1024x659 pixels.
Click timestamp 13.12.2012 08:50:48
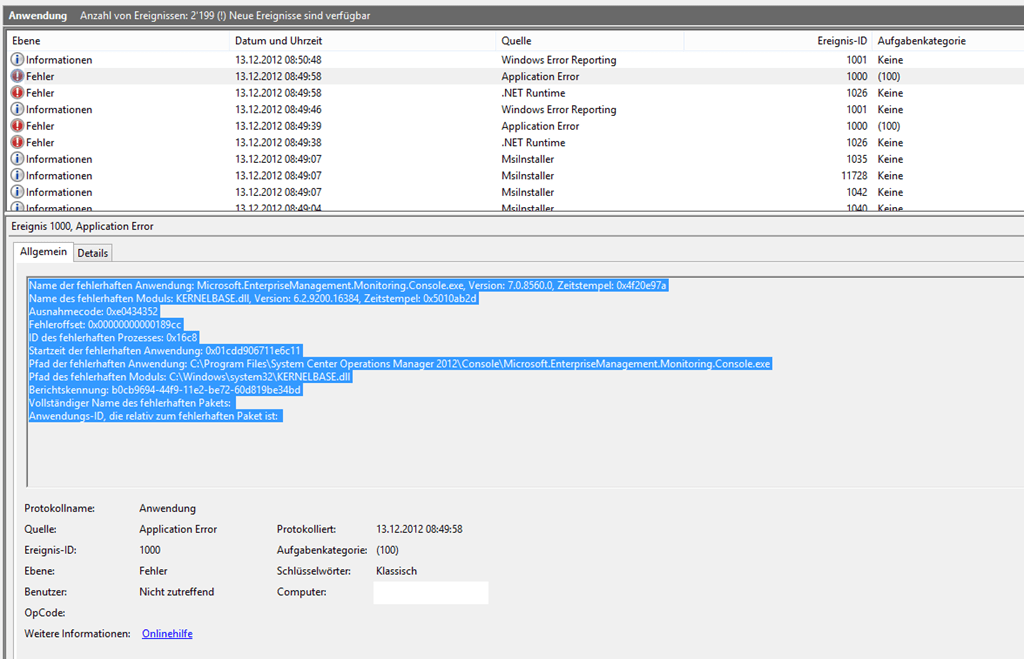pos(278,59)
